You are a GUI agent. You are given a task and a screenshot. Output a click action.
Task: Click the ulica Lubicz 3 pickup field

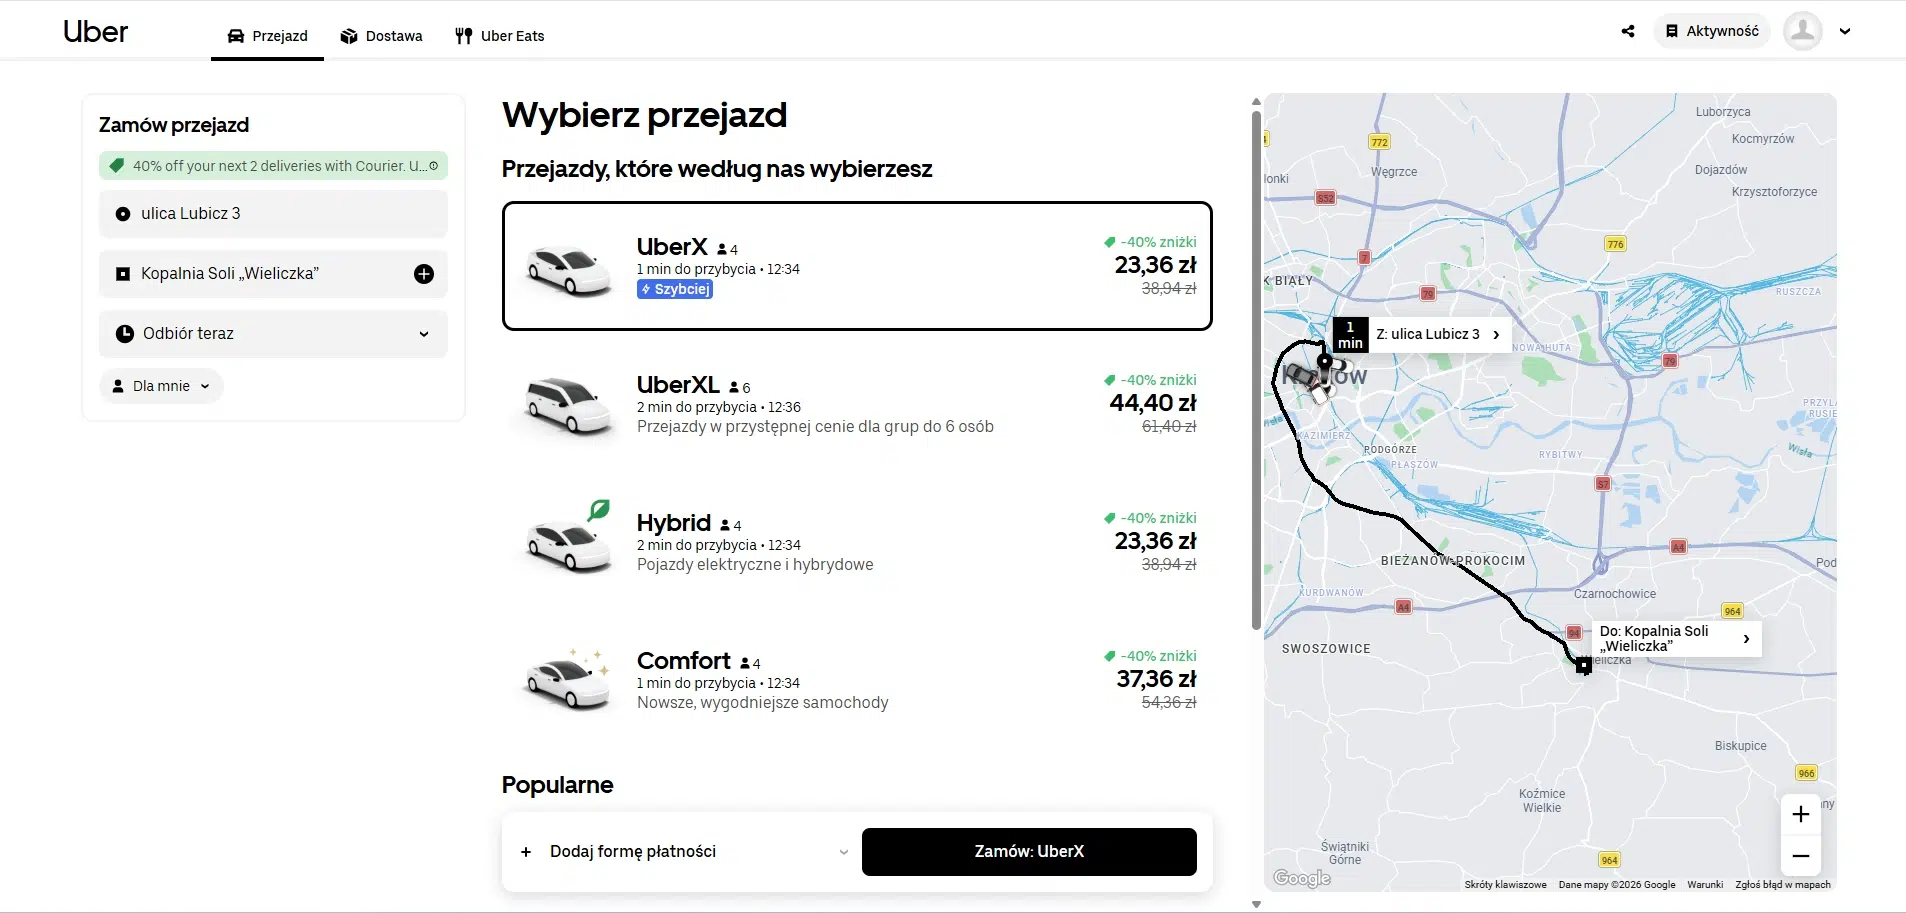point(273,213)
